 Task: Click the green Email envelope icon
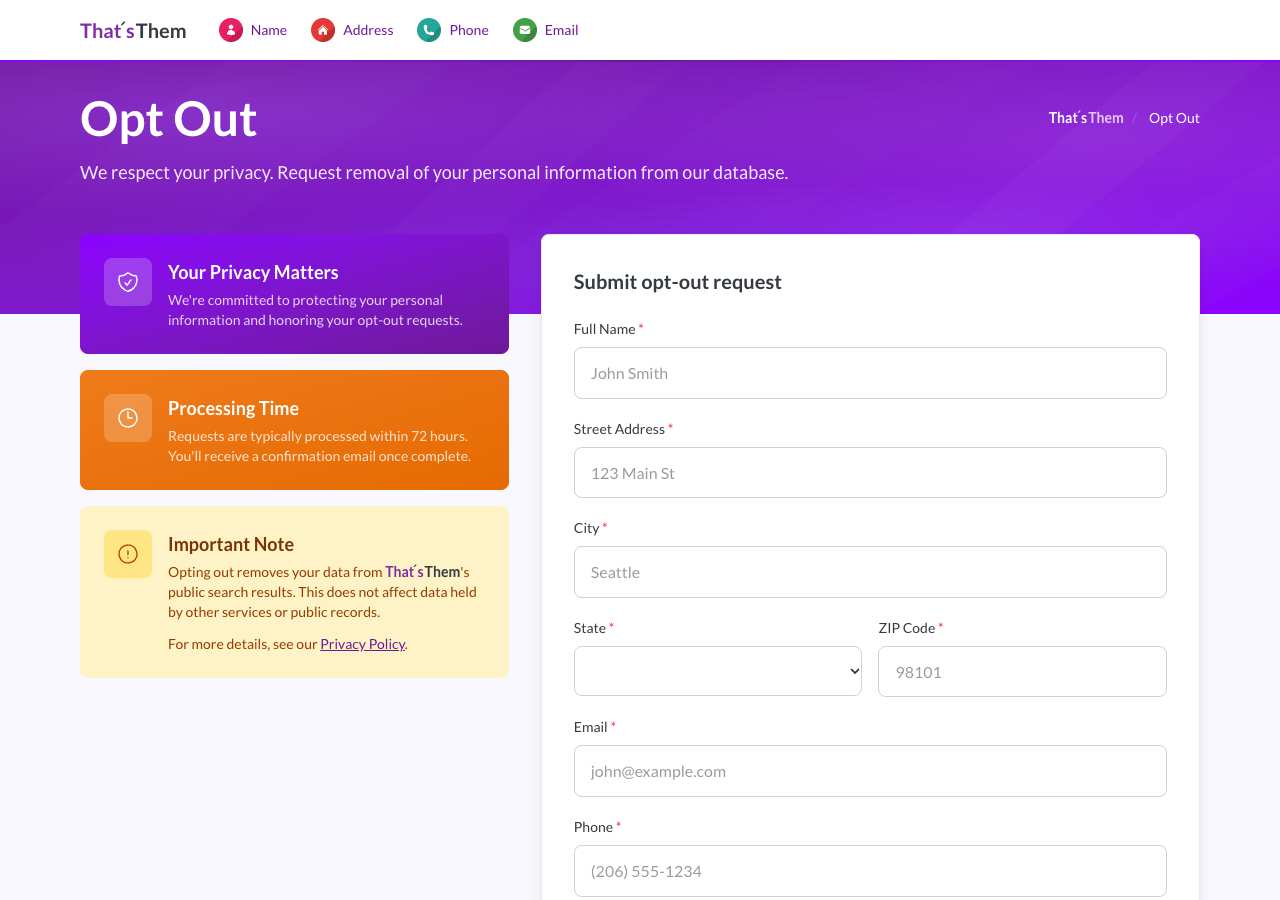click(x=525, y=30)
